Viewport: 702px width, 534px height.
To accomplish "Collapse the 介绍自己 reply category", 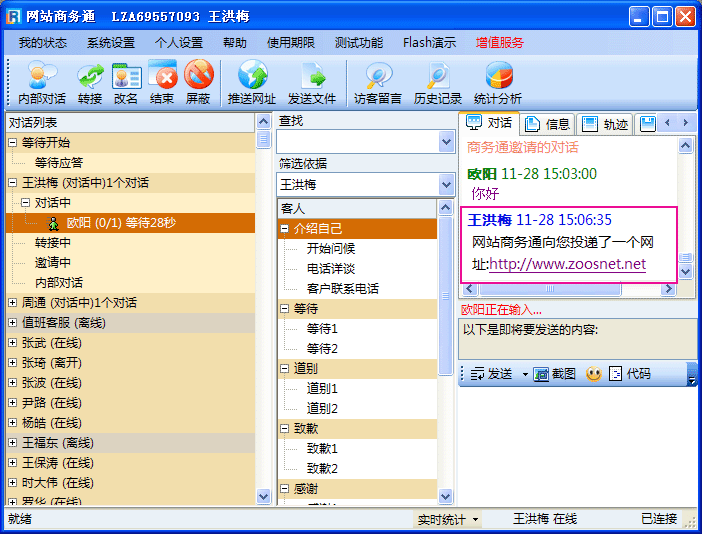I will coord(285,229).
